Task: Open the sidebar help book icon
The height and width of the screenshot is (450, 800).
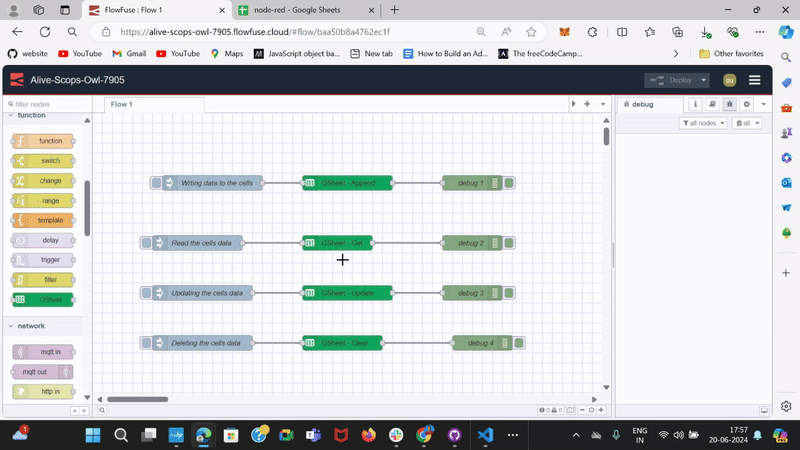Action: pyautogui.click(x=712, y=104)
